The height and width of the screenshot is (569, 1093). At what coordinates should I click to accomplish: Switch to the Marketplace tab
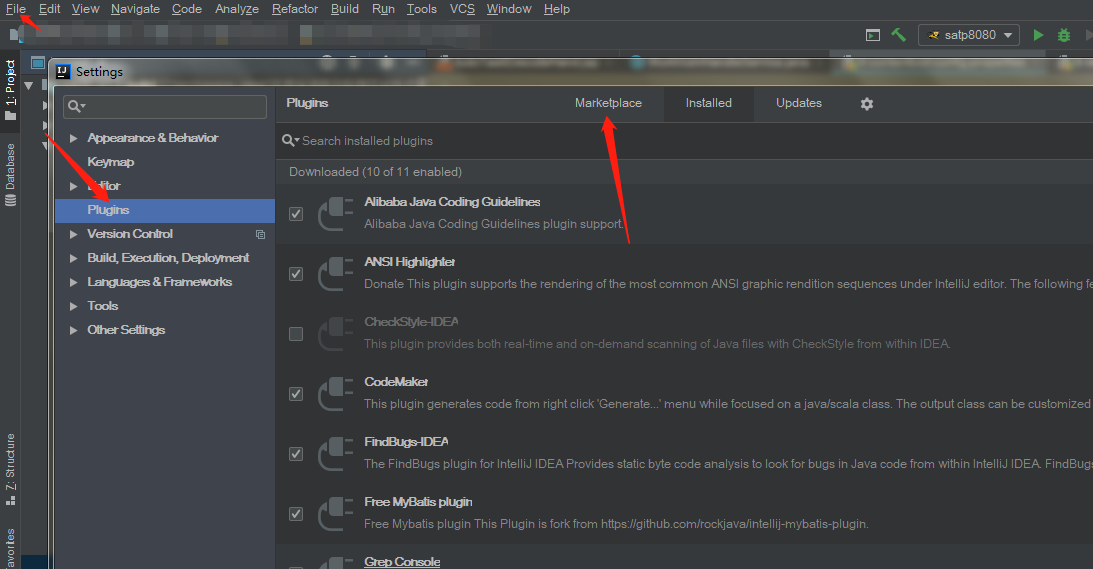click(x=608, y=103)
